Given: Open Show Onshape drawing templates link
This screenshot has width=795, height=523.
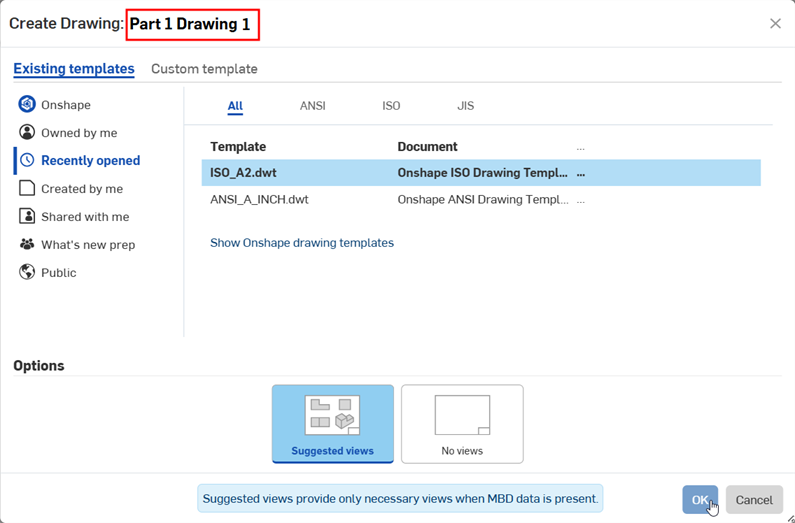Looking at the screenshot, I should pos(302,243).
